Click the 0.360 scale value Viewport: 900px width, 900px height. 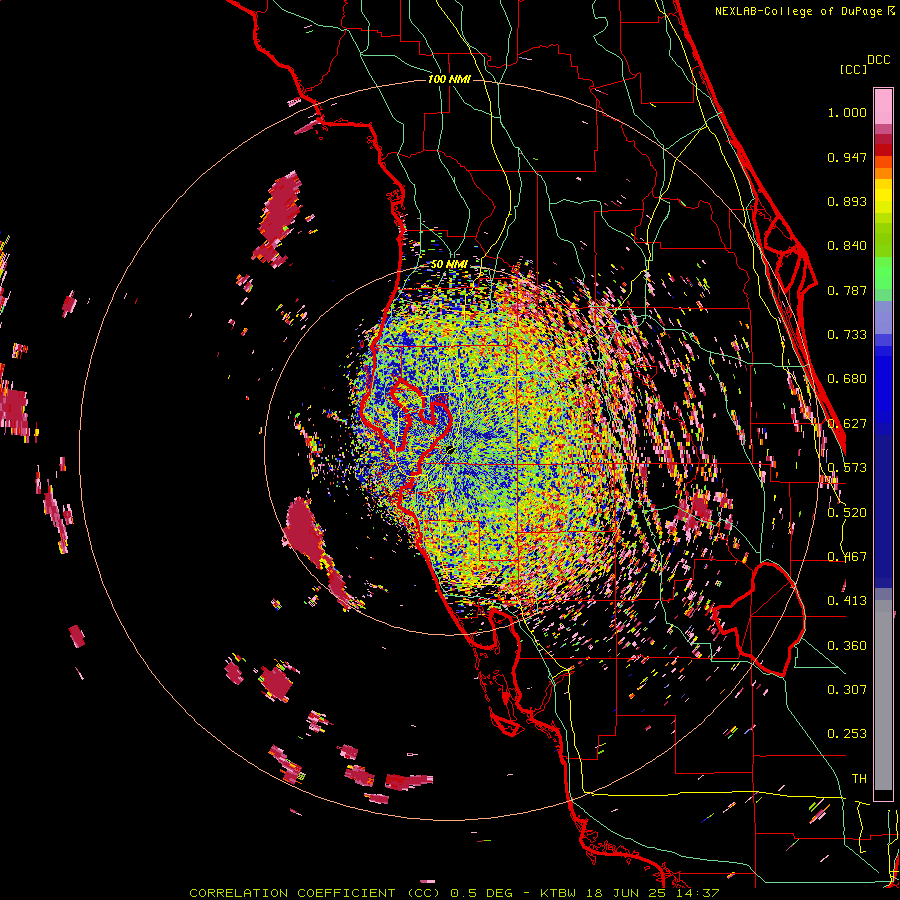pyautogui.click(x=847, y=646)
